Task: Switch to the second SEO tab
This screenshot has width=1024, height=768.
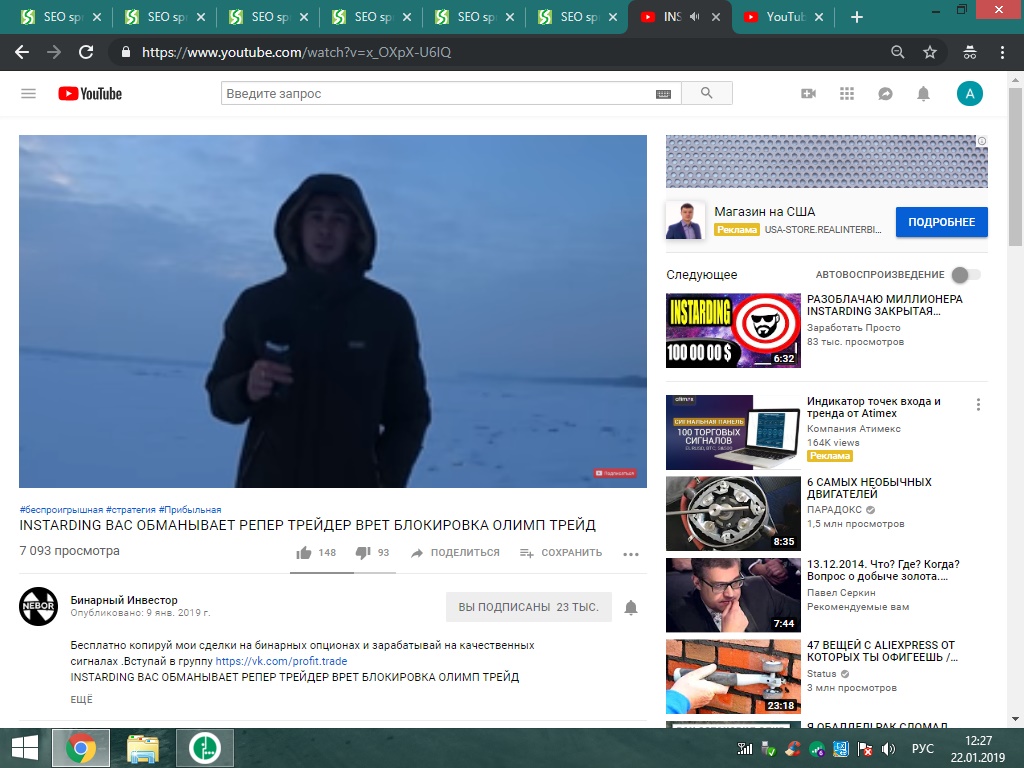Action: click(x=166, y=17)
